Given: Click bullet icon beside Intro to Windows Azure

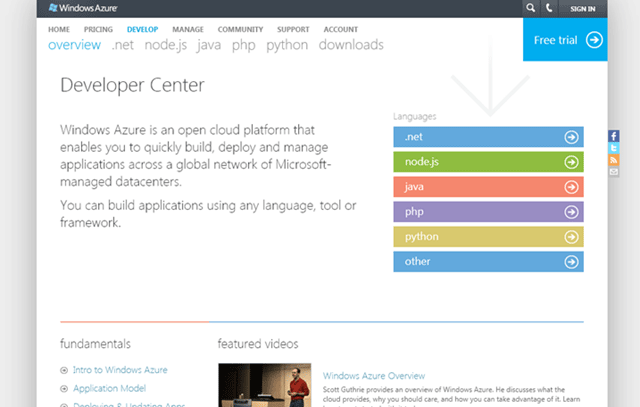Looking at the screenshot, I should click(x=64, y=370).
